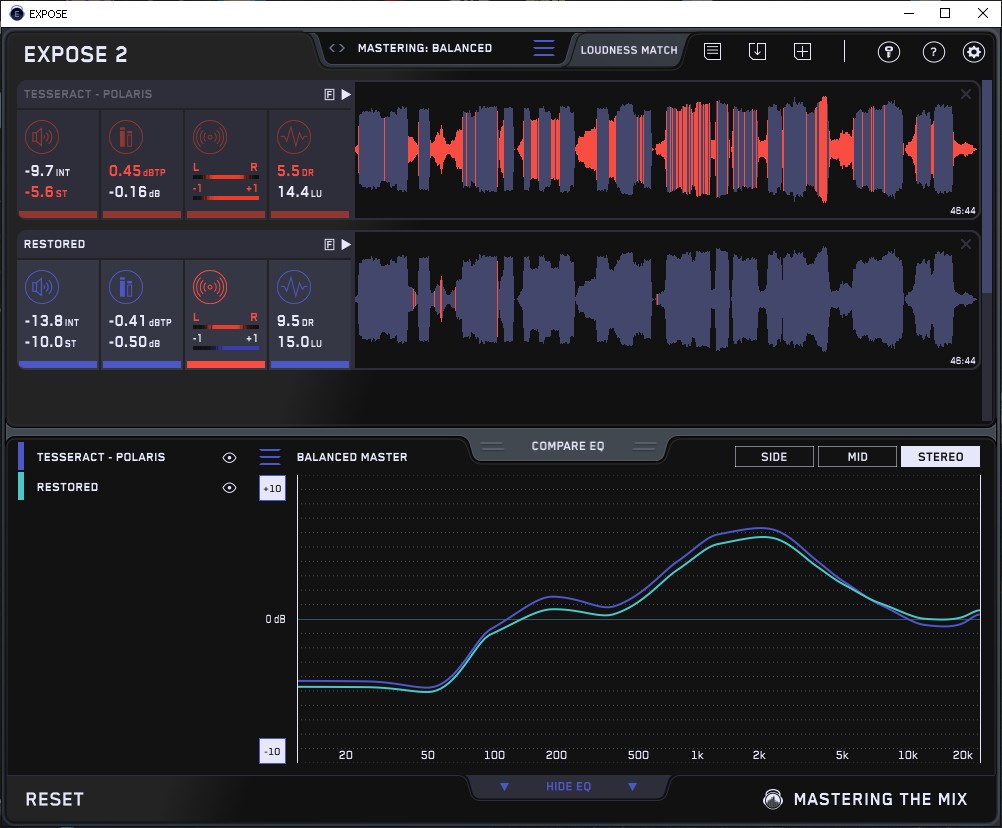Open the Balanced Master reference curve menu
This screenshot has height=828, width=1002.
click(x=270, y=457)
